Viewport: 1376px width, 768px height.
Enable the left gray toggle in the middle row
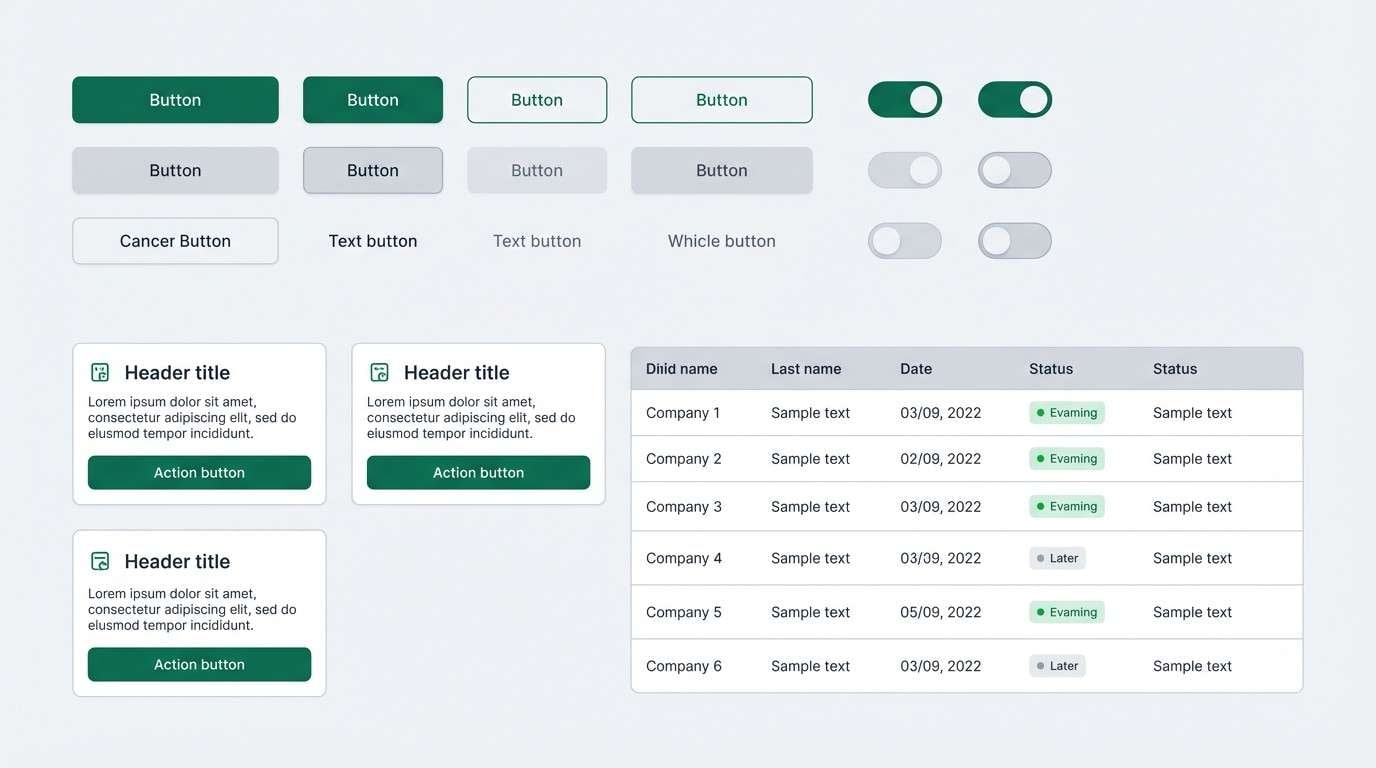click(x=904, y=170)
